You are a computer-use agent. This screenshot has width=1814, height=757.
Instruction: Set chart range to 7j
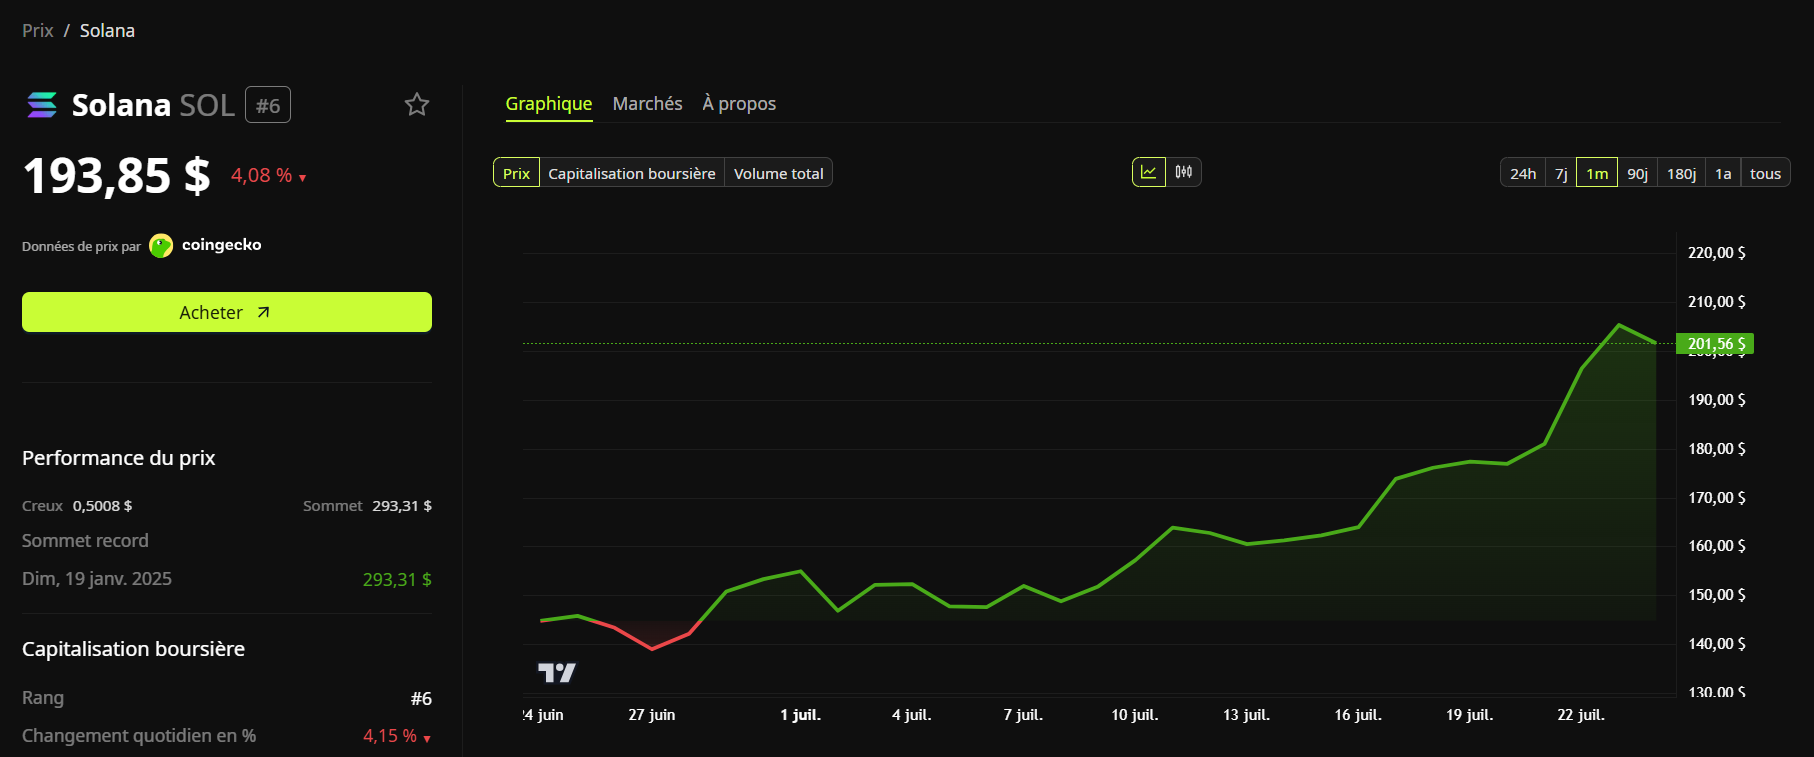coord(1561,173)
